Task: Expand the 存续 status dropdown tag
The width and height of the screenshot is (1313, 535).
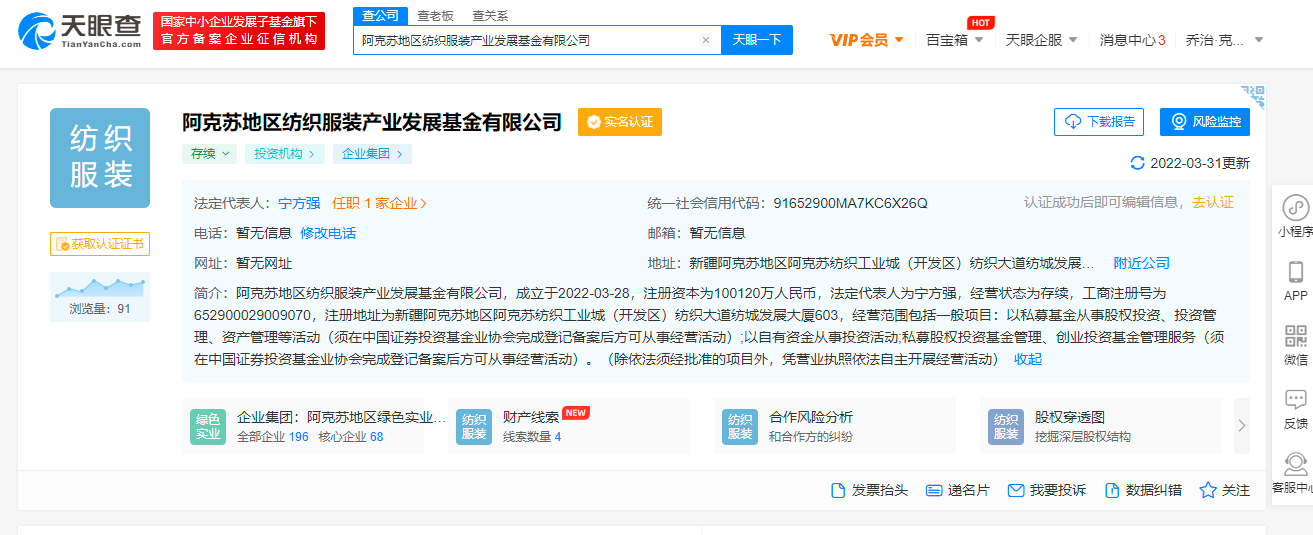Action: point(210,154)
